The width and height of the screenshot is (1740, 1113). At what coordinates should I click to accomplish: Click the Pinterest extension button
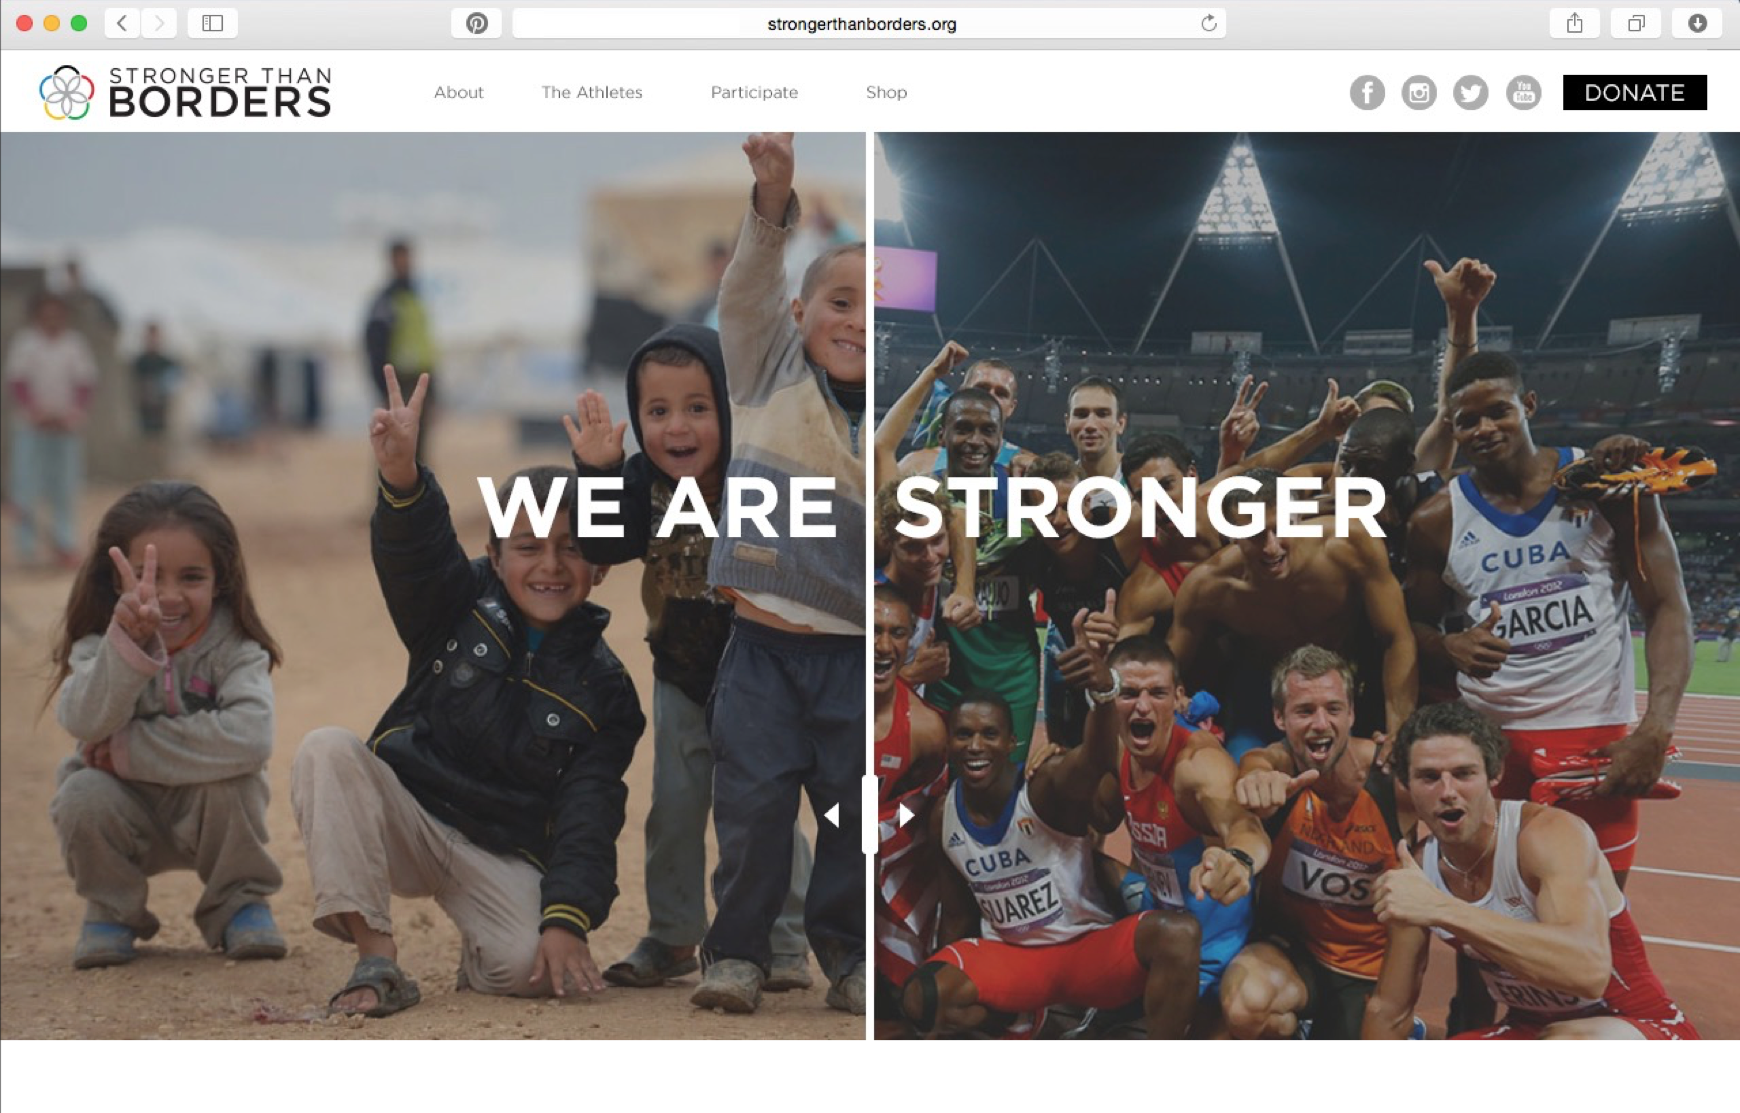click(477, 23)
